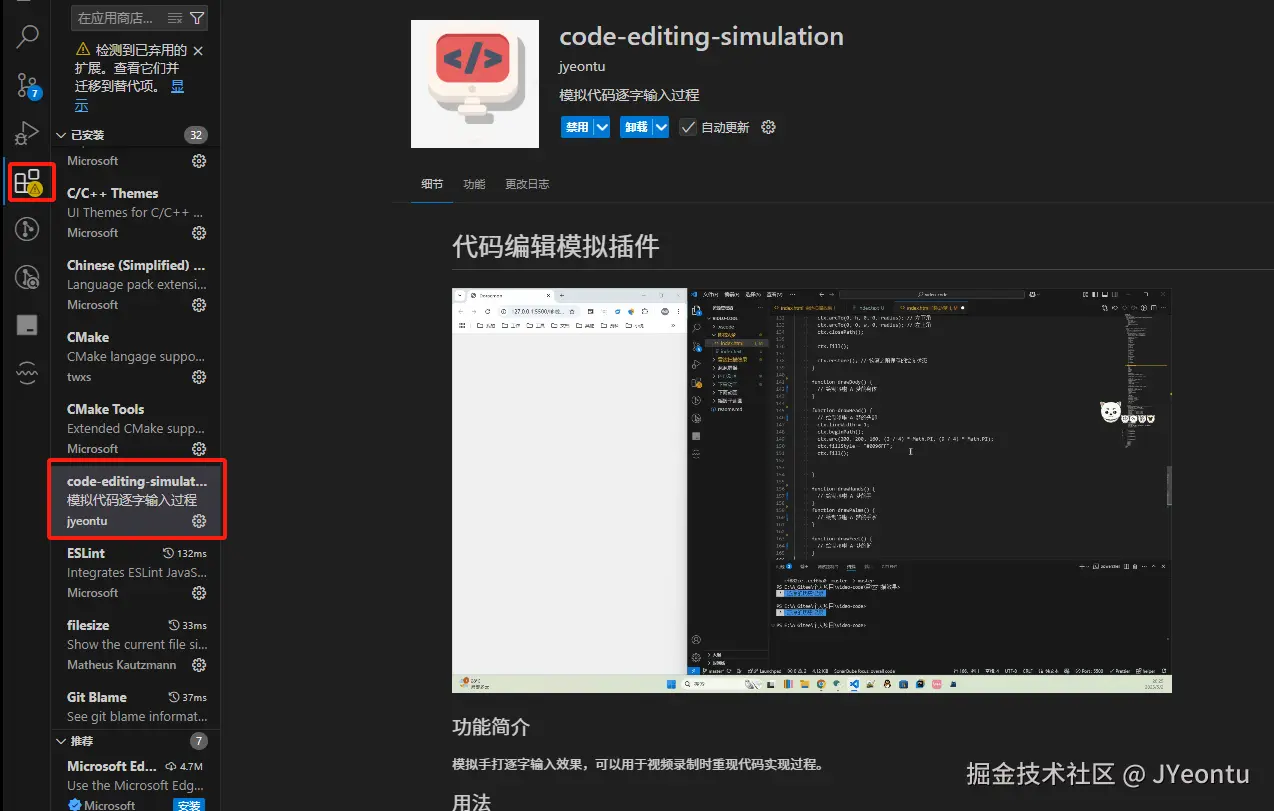Screen dimensions: 1274x811
Task: Open the Git Graph activity bar icon
Action: [28, 229]
